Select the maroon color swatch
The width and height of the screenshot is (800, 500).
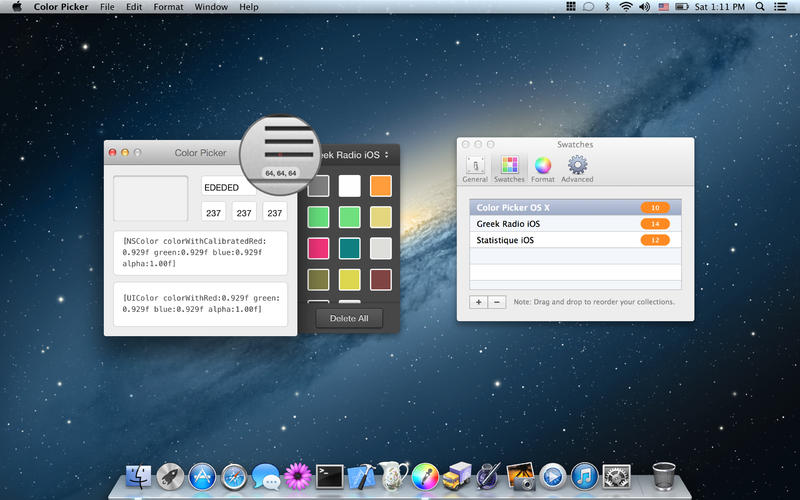point(381,280)
